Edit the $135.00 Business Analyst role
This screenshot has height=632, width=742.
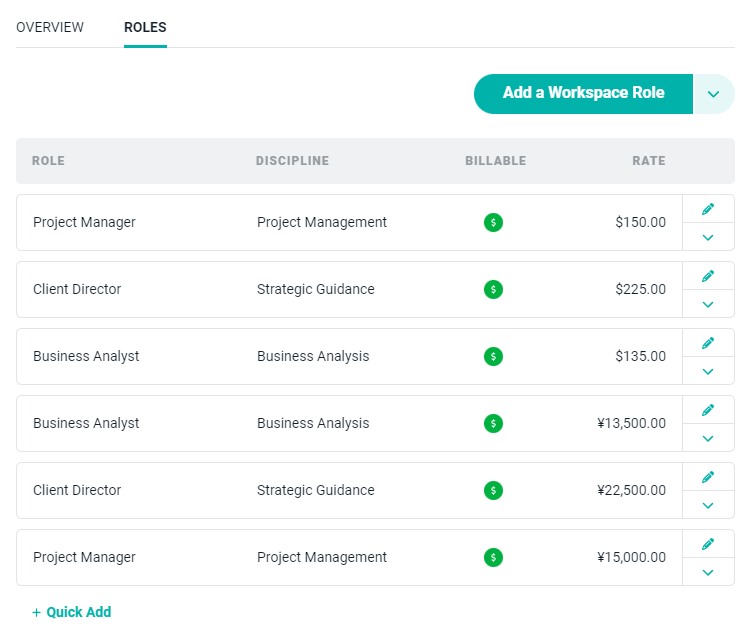click(x=708, y=343)
